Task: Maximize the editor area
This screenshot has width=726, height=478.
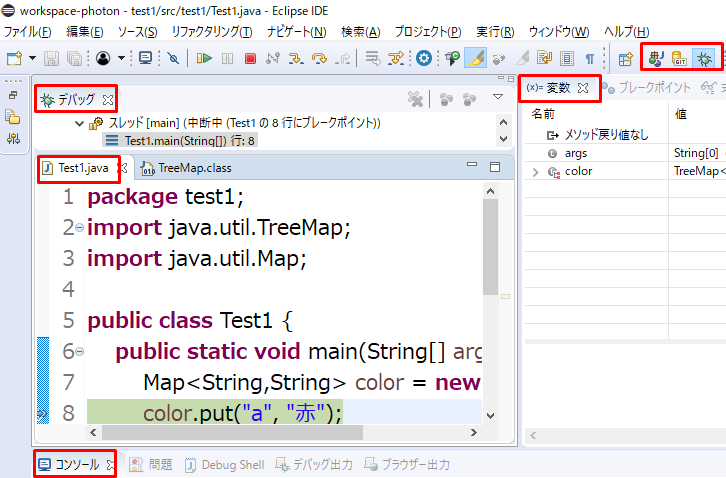Action: [x=495, y=167]
